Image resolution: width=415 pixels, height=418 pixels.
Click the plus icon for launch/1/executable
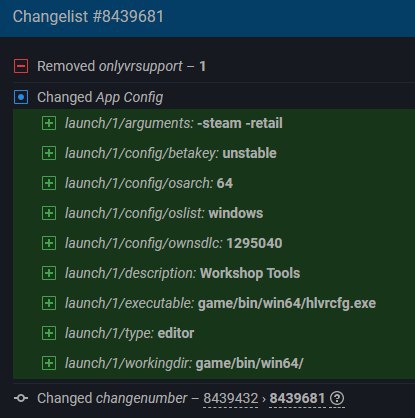[49, 303]
